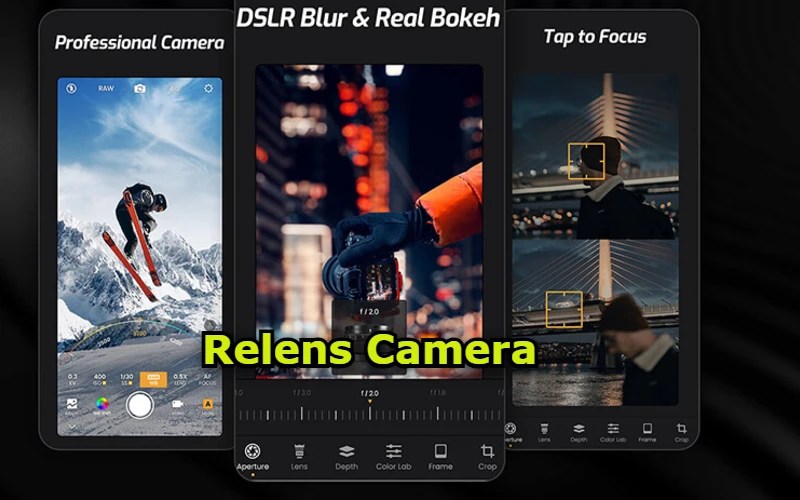Tap the orange A mode icon
The image size is (800, 500).
208,405
